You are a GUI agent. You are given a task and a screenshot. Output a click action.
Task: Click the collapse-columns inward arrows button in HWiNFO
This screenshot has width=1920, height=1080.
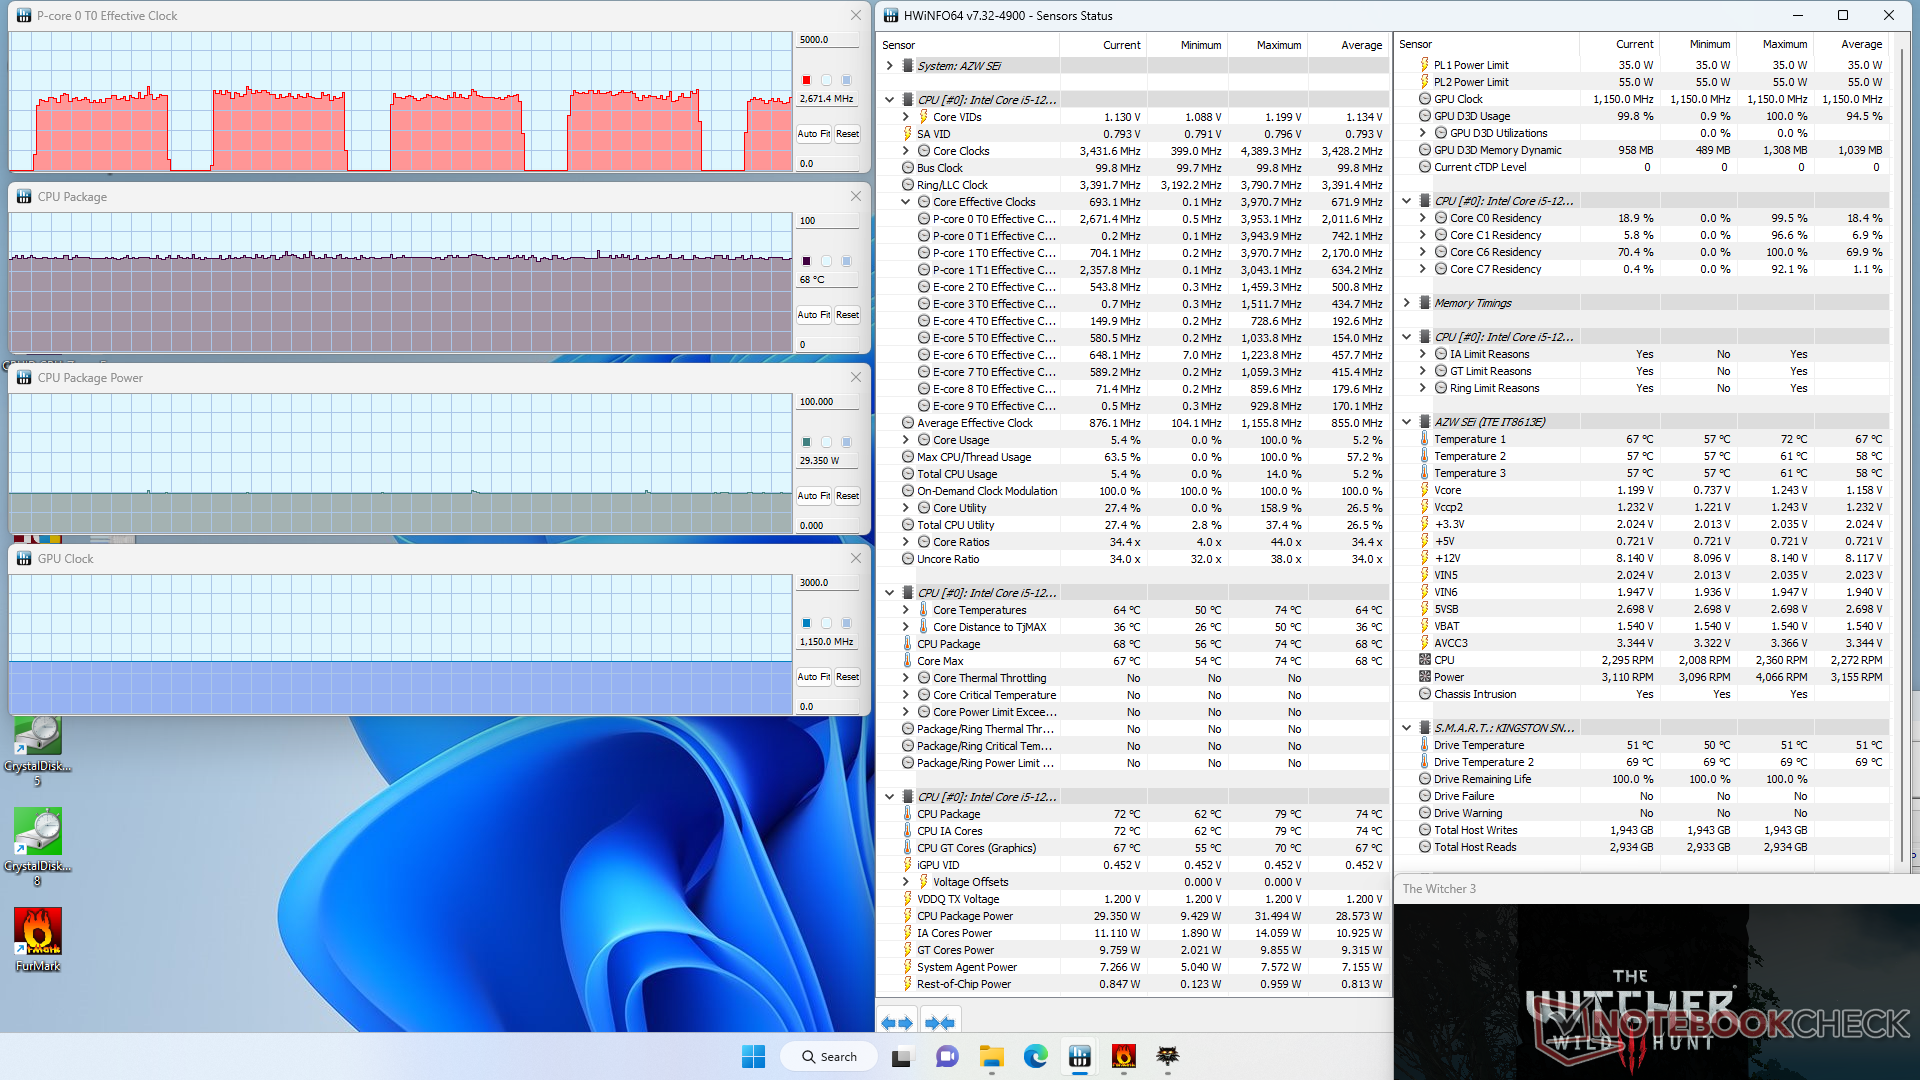pyautogui.click(x=940, y=1022)
